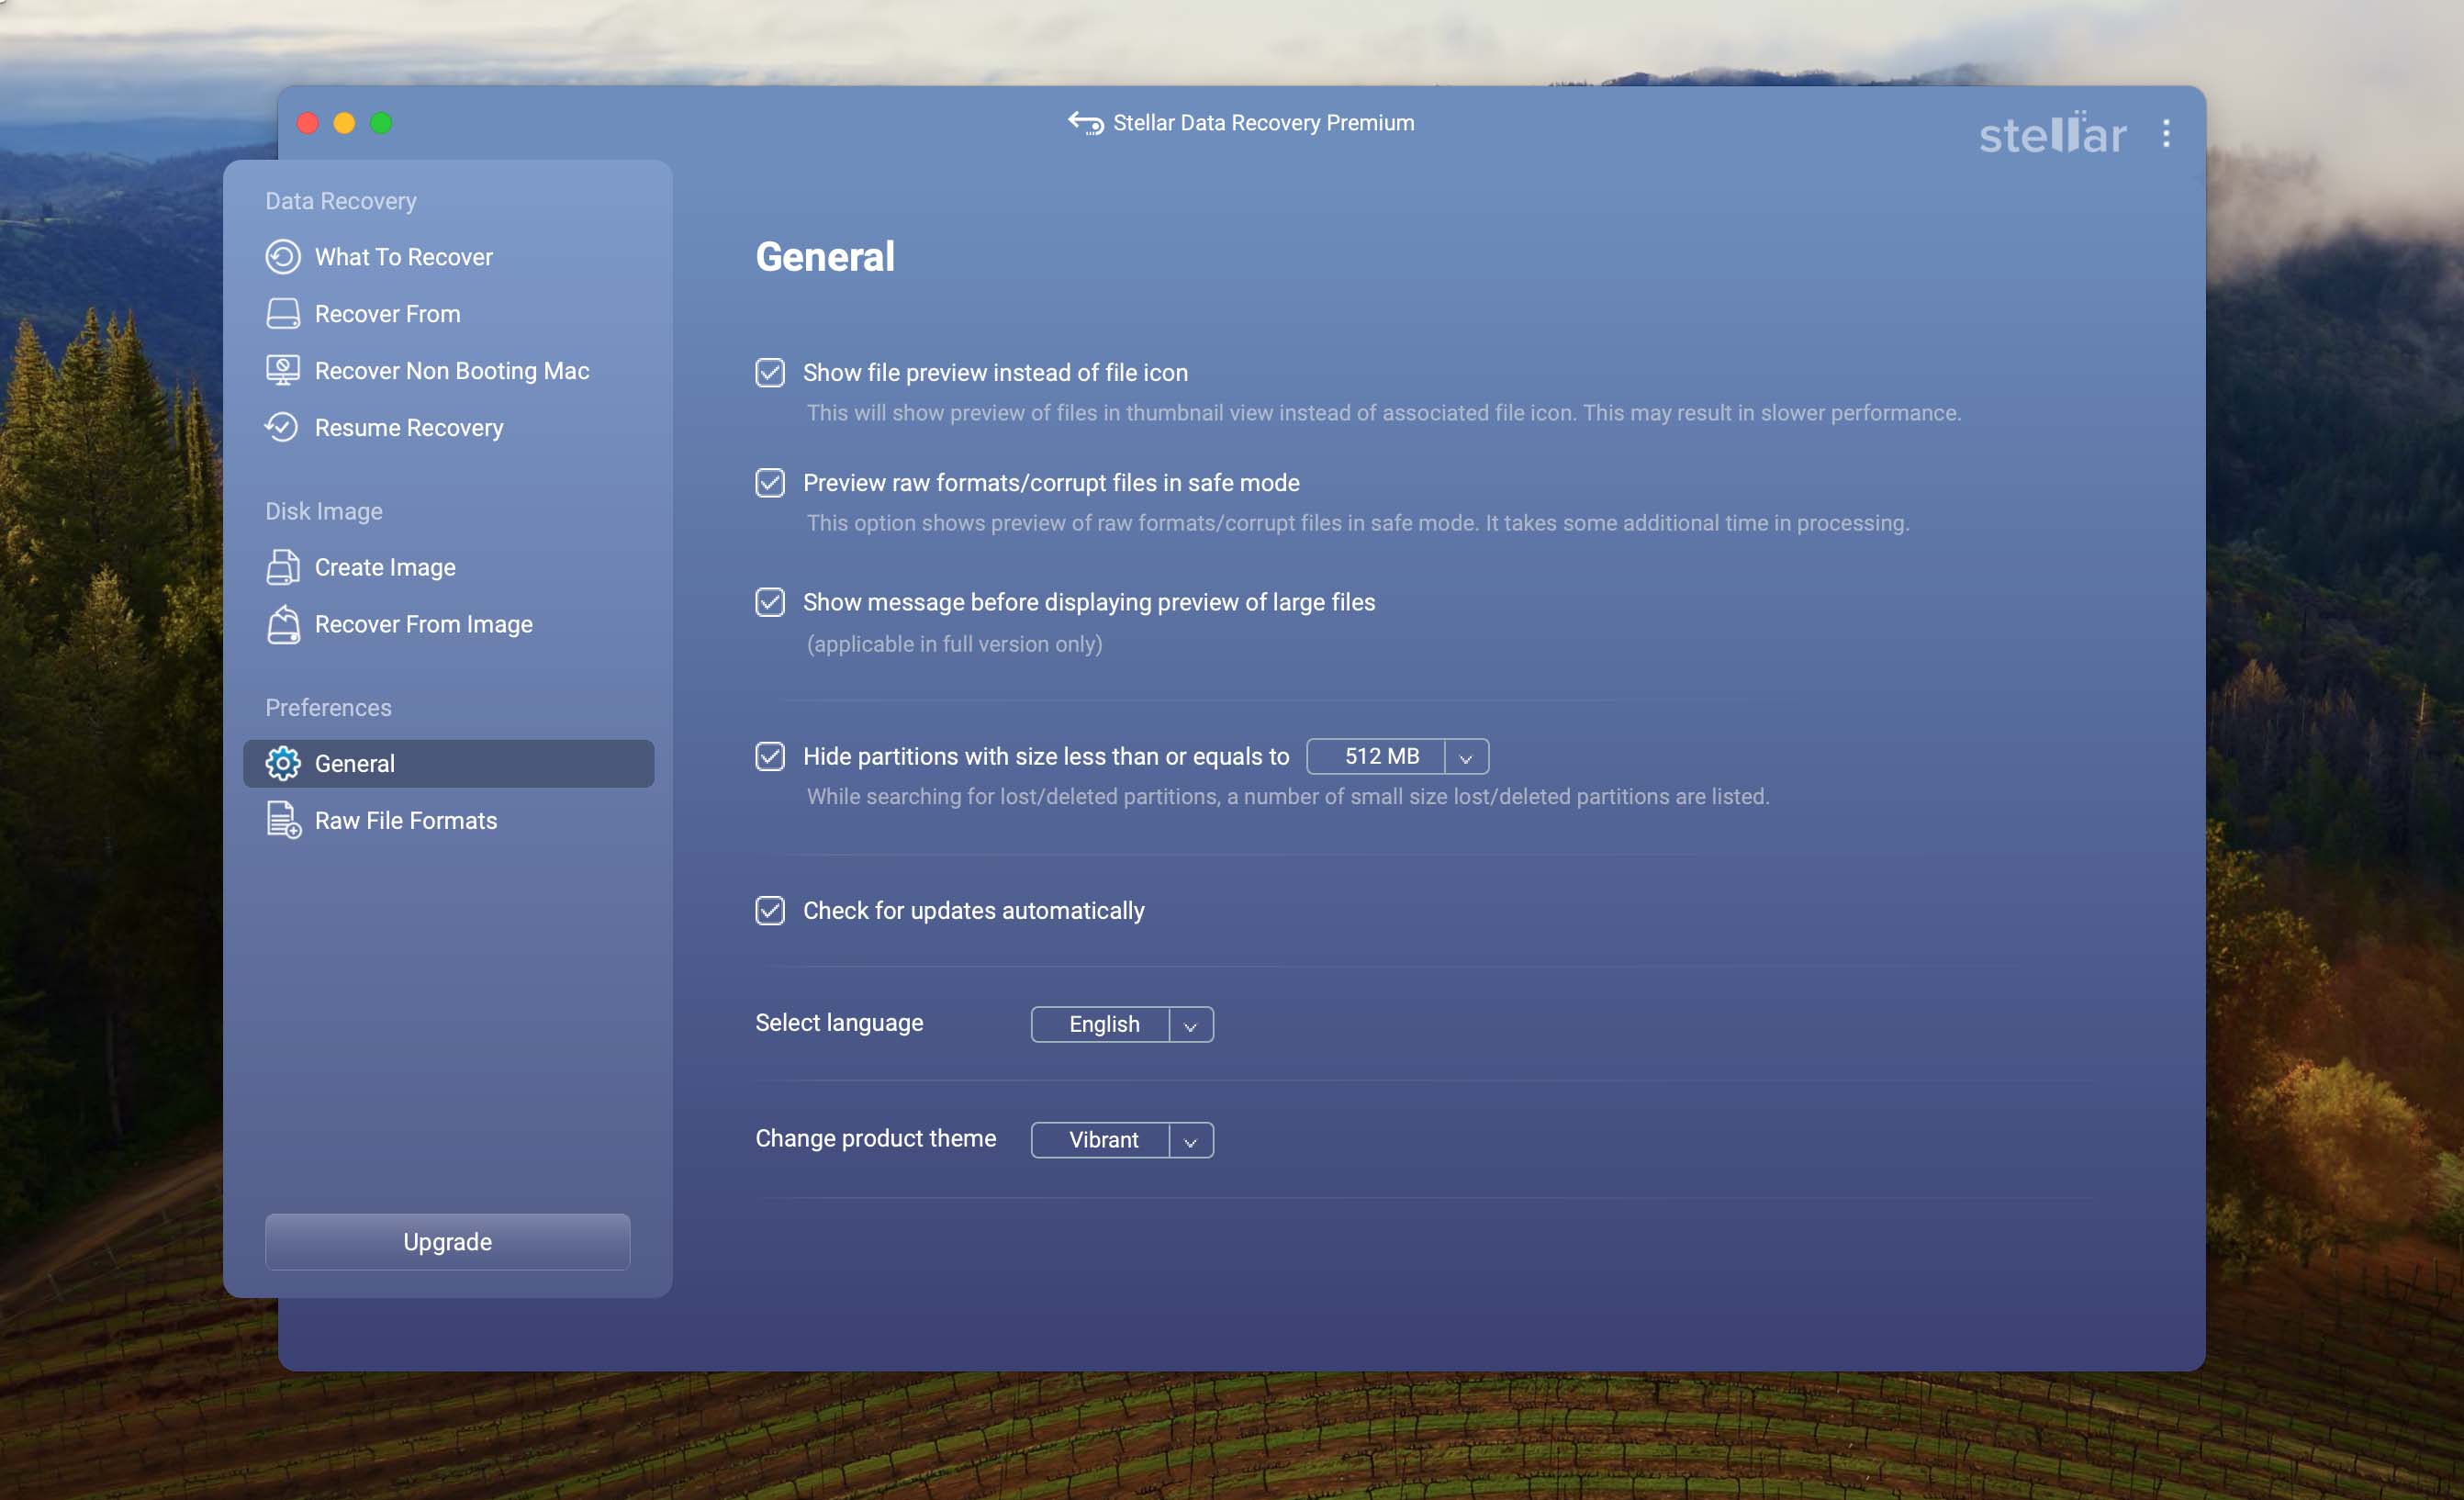2464x1500 pixels.
Task: Click the thumbnail view slower performance description
Action: click(1384, 413)
